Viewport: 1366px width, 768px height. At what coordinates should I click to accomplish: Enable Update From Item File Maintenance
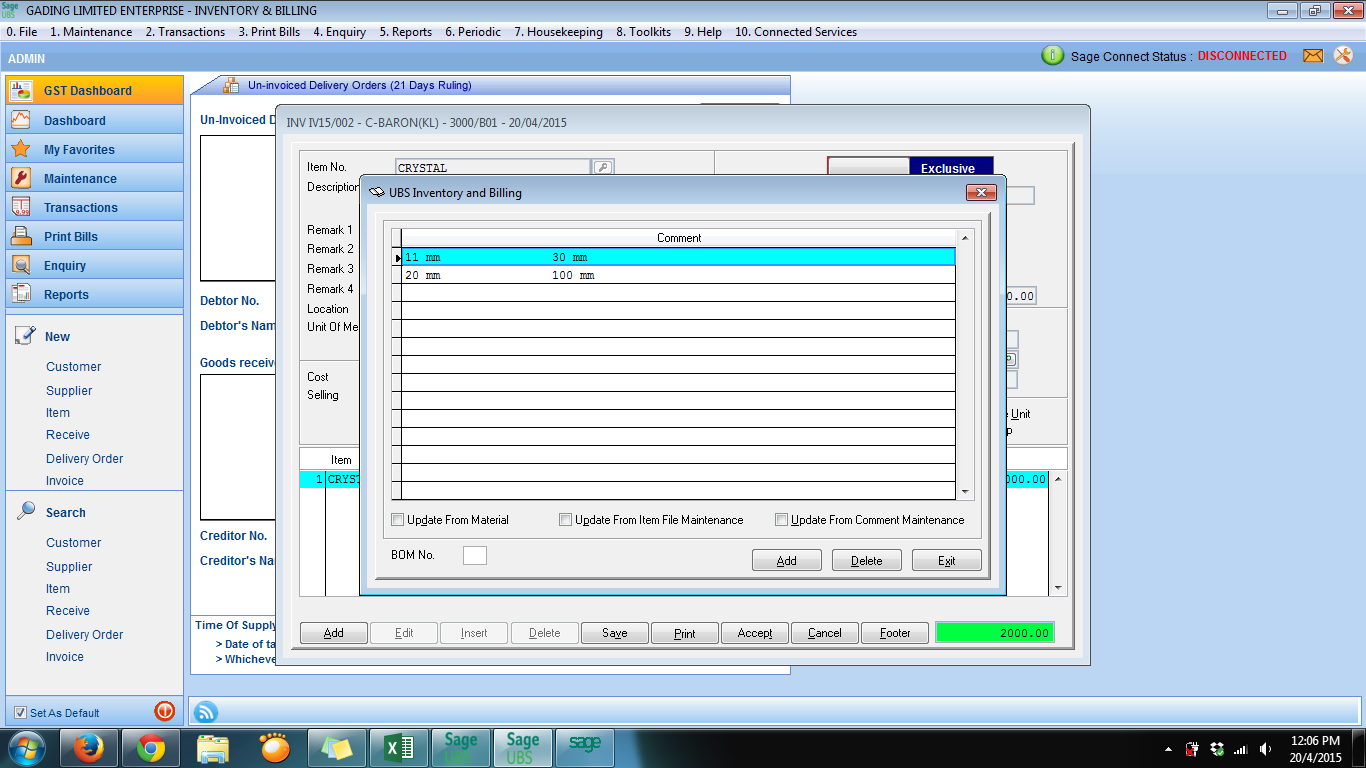565,520
